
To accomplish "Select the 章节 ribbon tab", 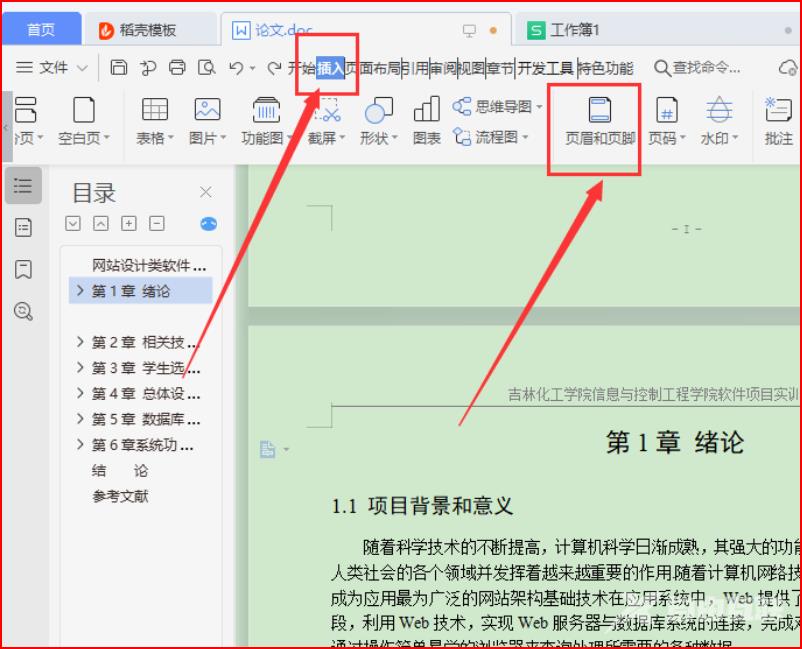I will [x=500, y=68].
